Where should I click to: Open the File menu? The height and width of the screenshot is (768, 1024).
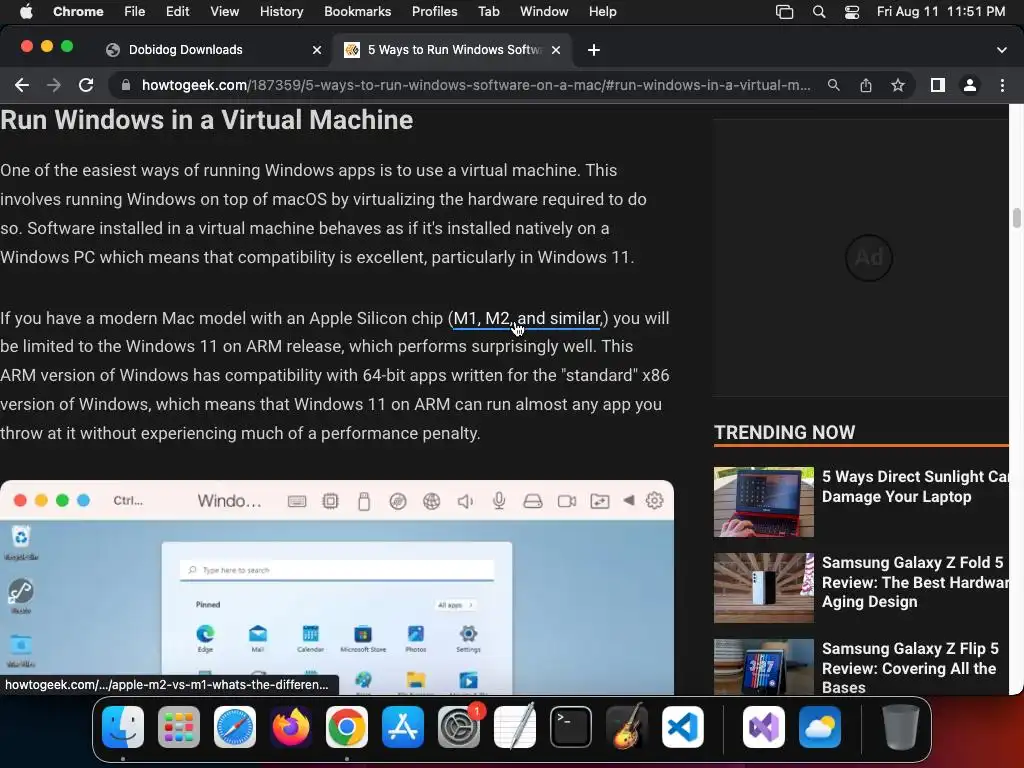(135, 11)
